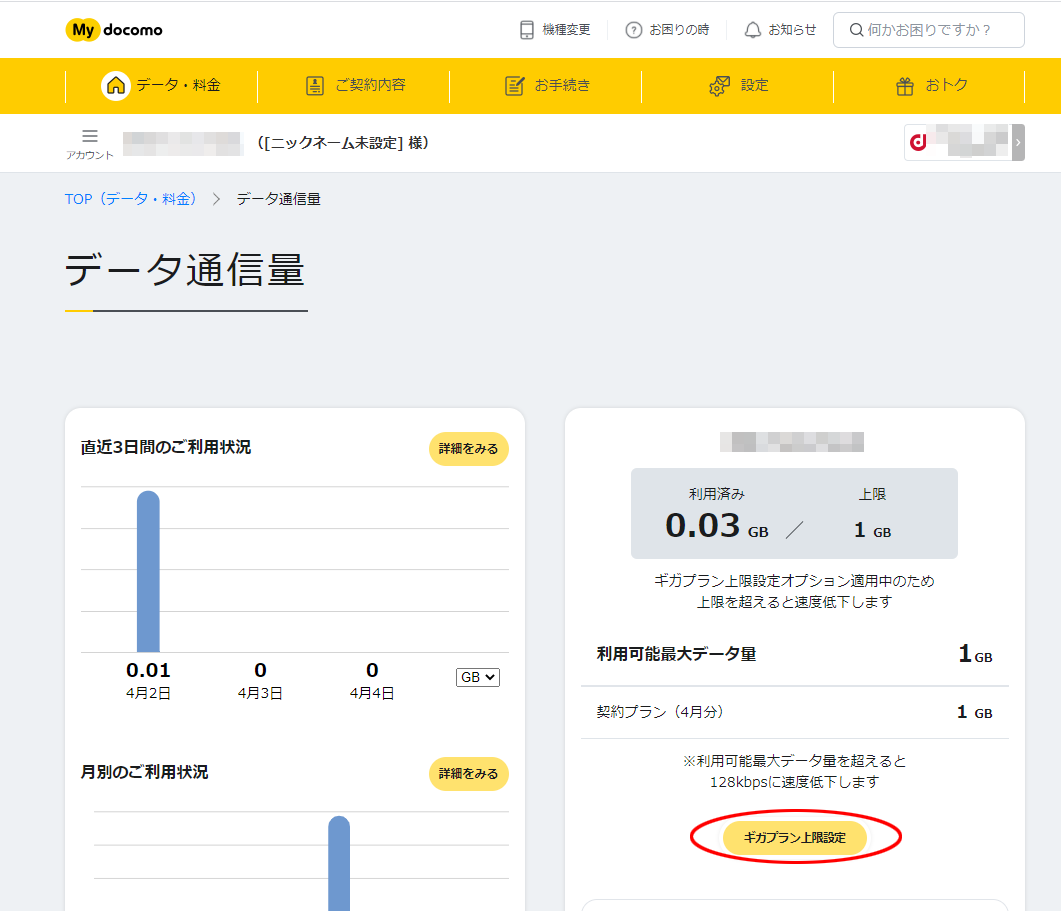
Task: Expand the d account arrow
Action: [1018, 142]
